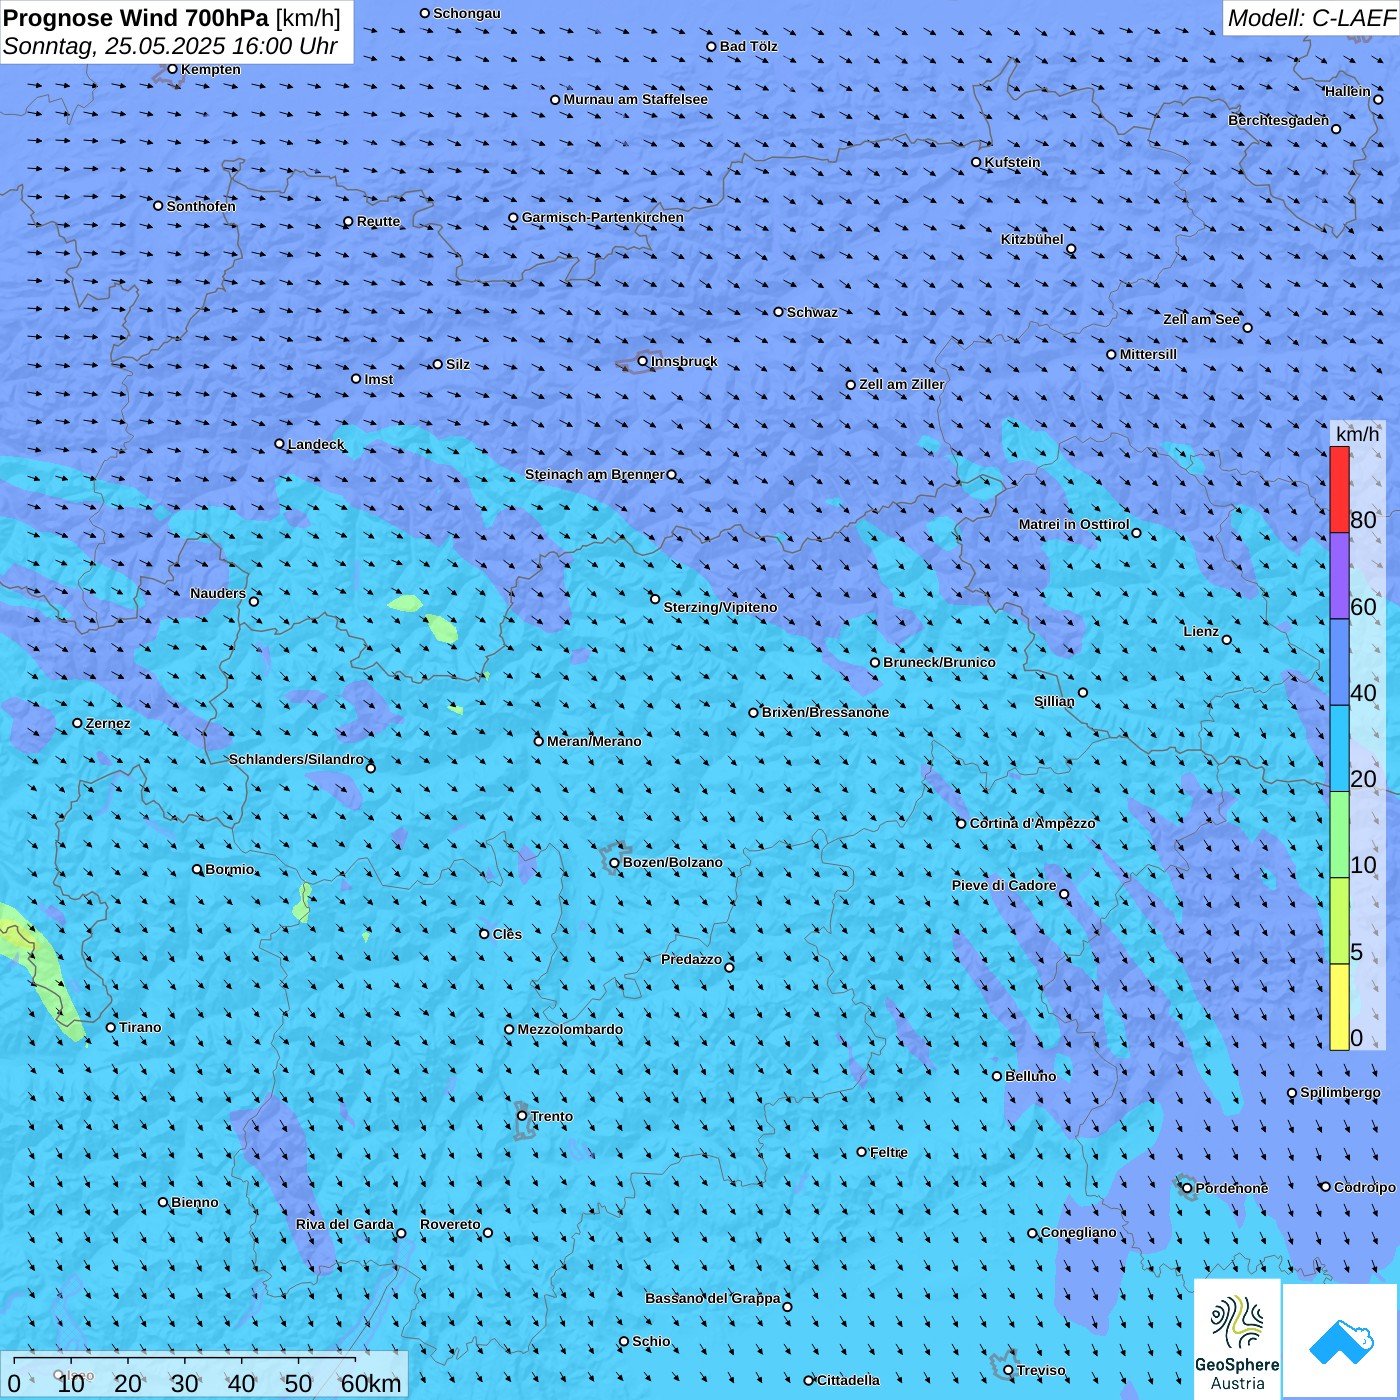Click the 'Codroipo' label

(1365, 1187)
